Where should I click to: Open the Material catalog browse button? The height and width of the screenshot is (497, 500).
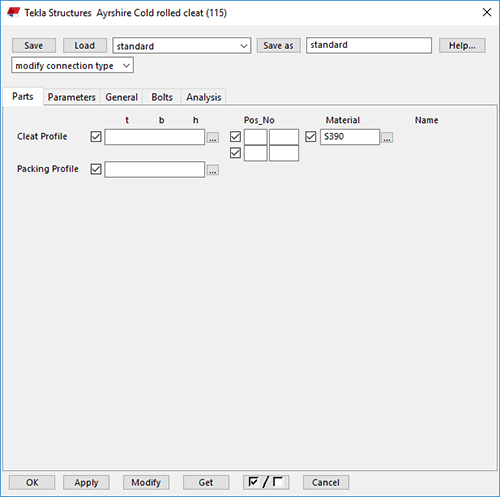[x=387, y=137]
